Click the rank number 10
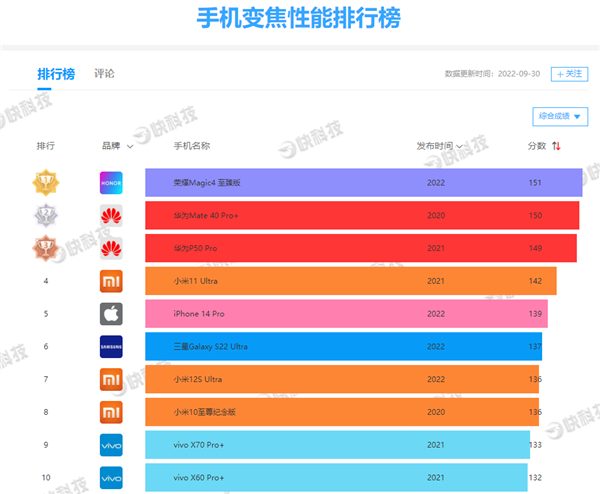Screen dimensions: 600x494 pos(46,478)
